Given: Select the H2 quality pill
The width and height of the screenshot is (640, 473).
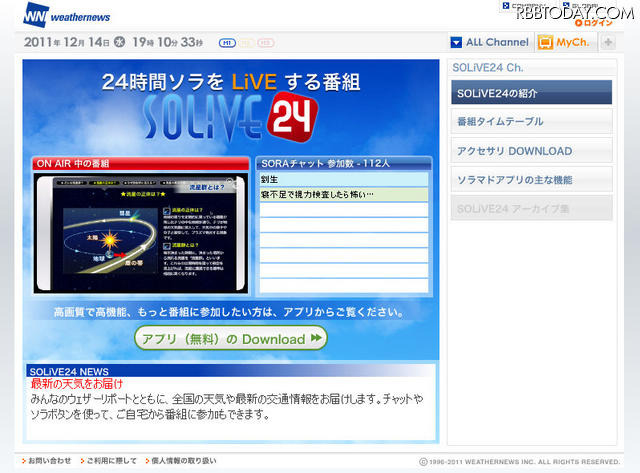Looking at the screenshot, I should pyautogui.click(x=246, y=42).
